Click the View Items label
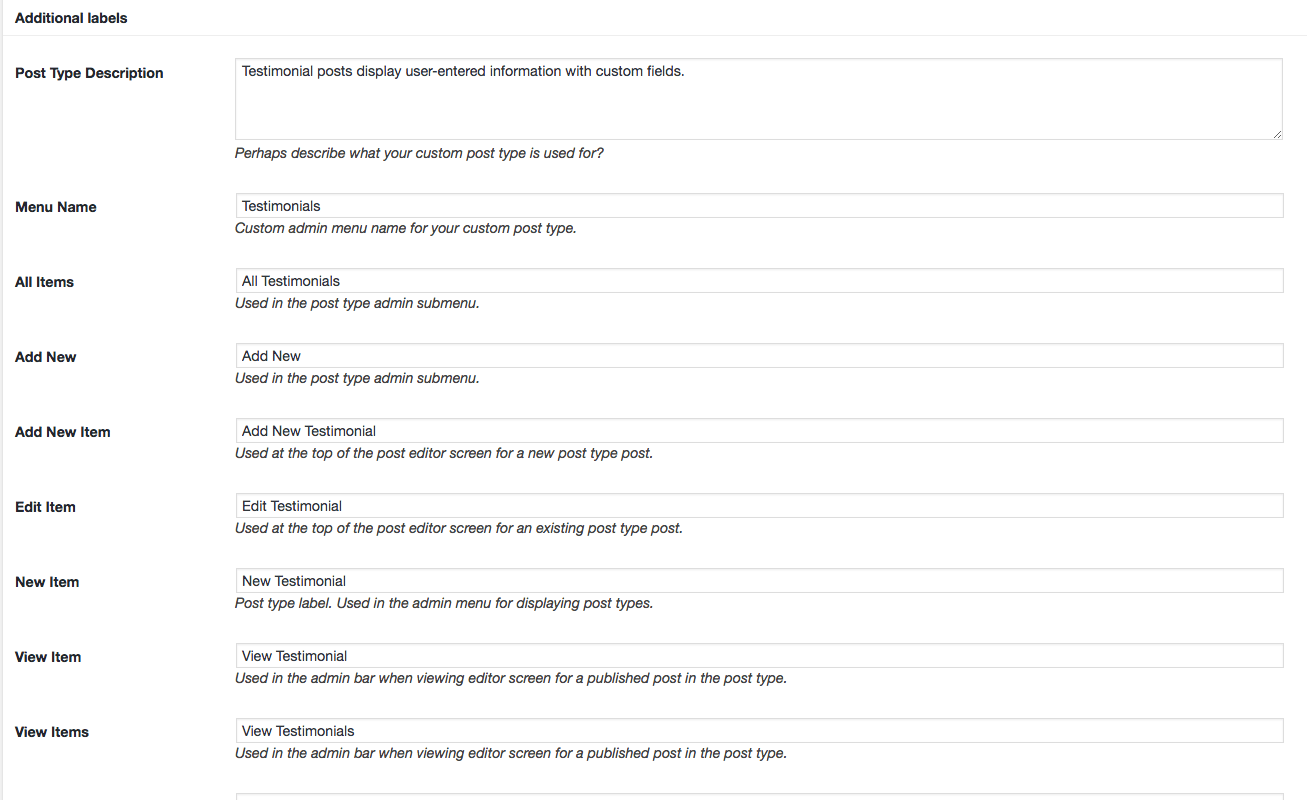Image resolution: width=1307 pixels, height=800 pixels. pos(52,732)
